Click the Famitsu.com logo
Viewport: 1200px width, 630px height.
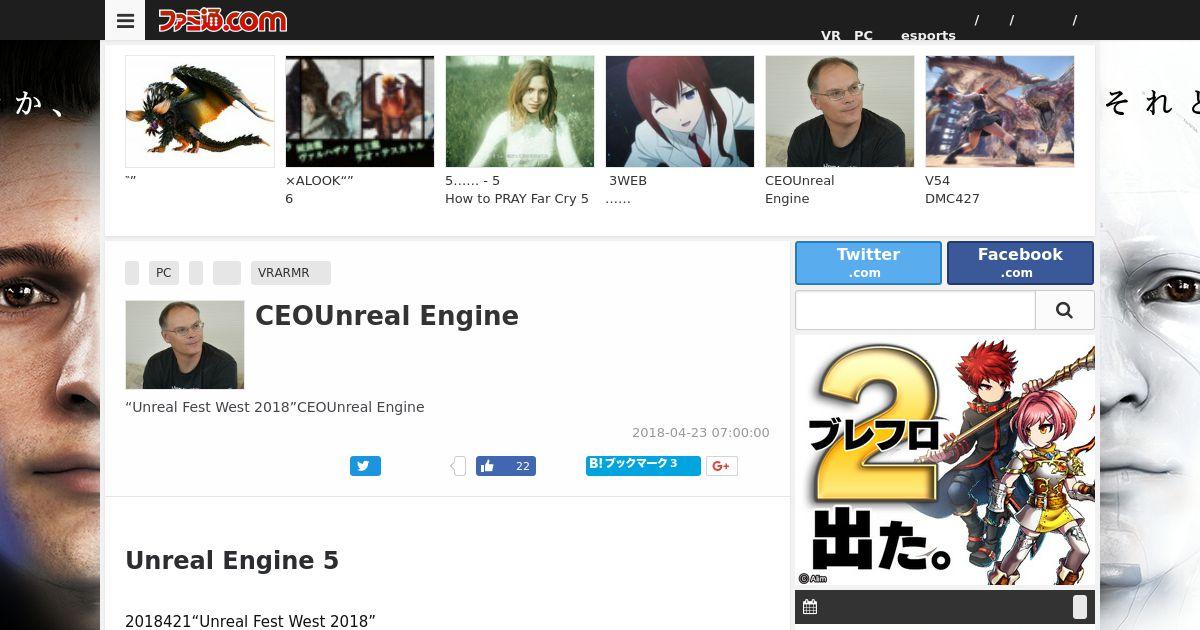click(222, 20)
